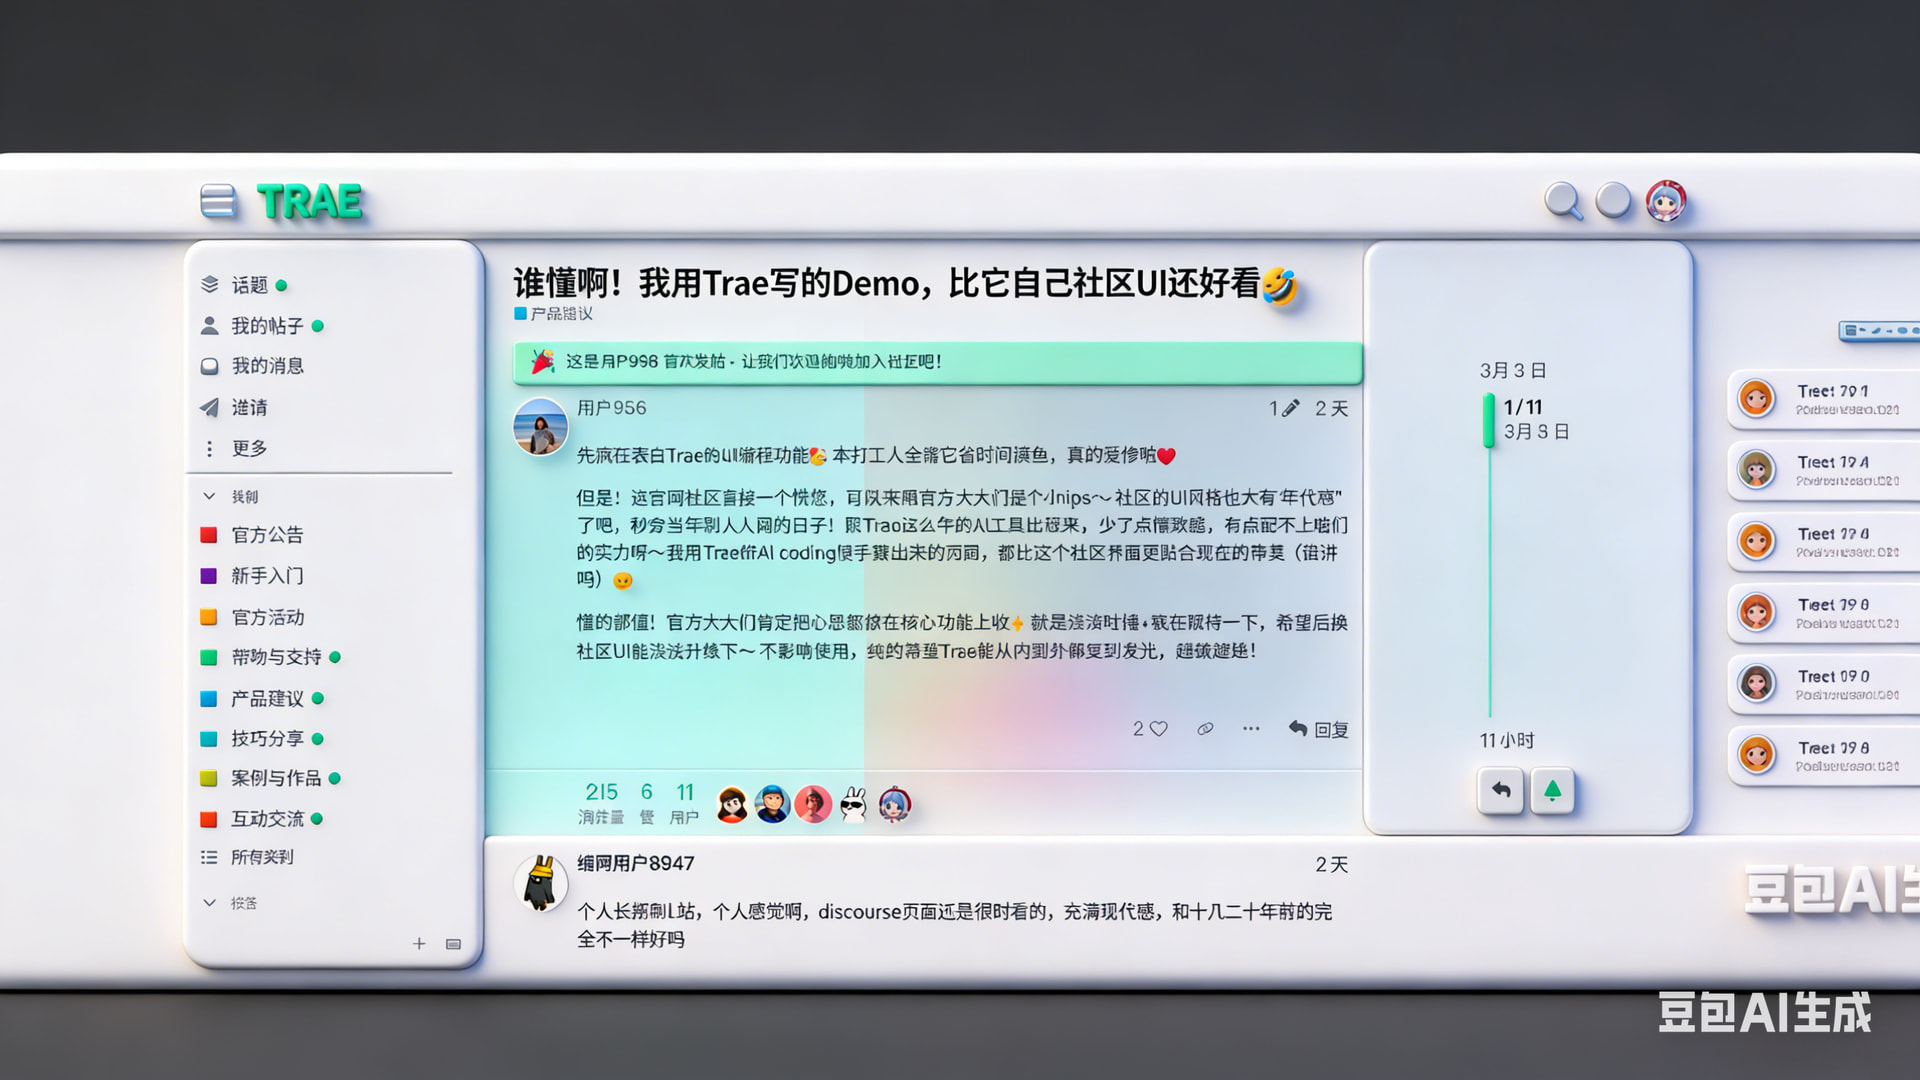Open the post's three-dot more actions
This screenshot has width=1920, height=1080.
(x=1251, y=729)
